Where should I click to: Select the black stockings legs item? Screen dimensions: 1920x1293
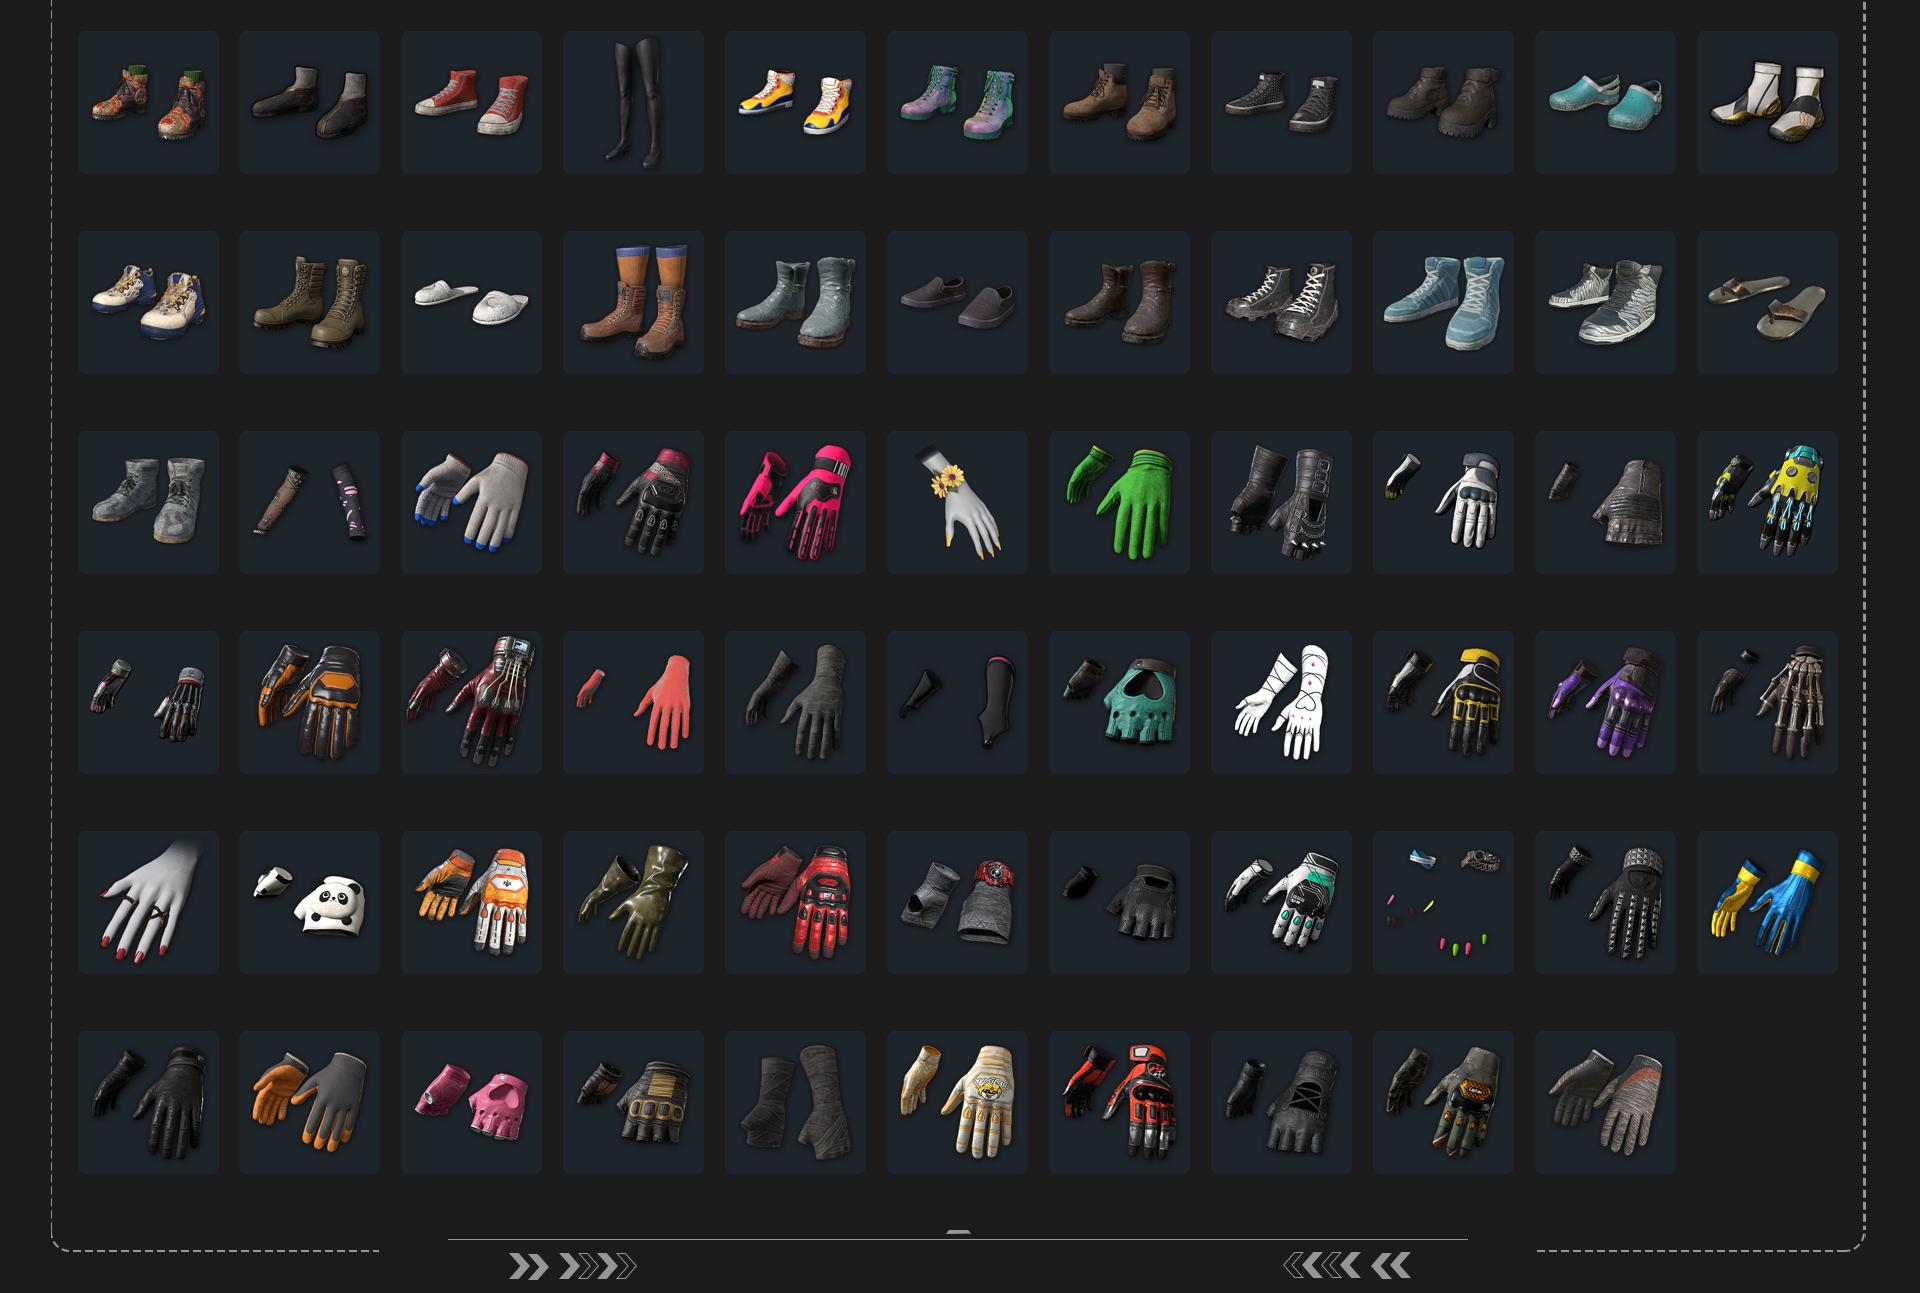click(x=633, y=102)
